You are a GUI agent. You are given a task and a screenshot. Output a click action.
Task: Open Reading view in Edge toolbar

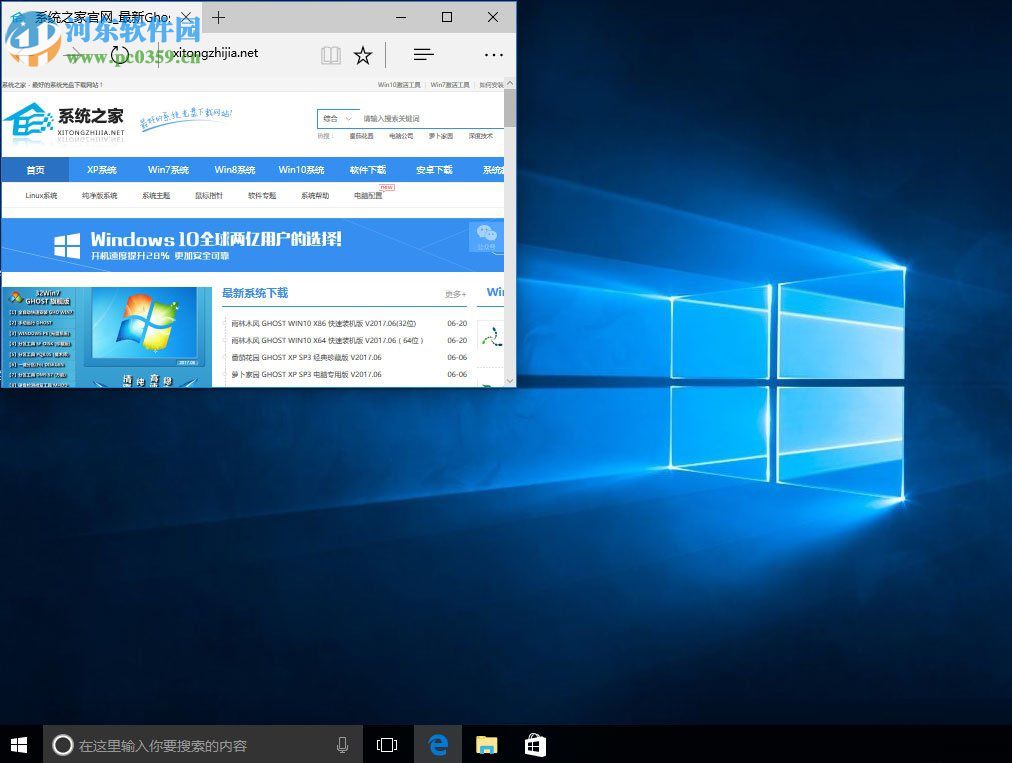(330, 54)
